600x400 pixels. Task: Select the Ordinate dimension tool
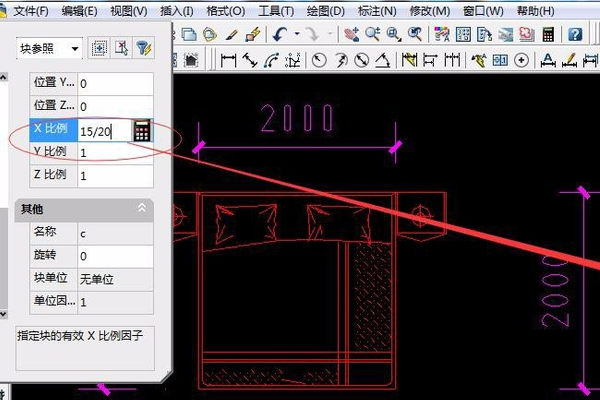(292, 60)
